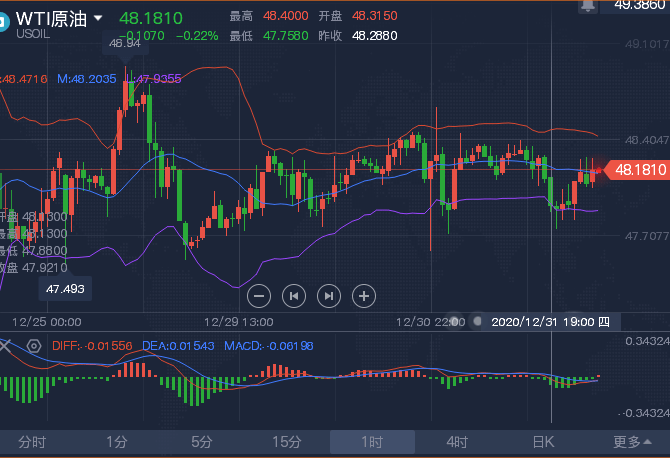Click the 47.493 low price label
This screenshot has width=670, height=458.
point(65,289)
